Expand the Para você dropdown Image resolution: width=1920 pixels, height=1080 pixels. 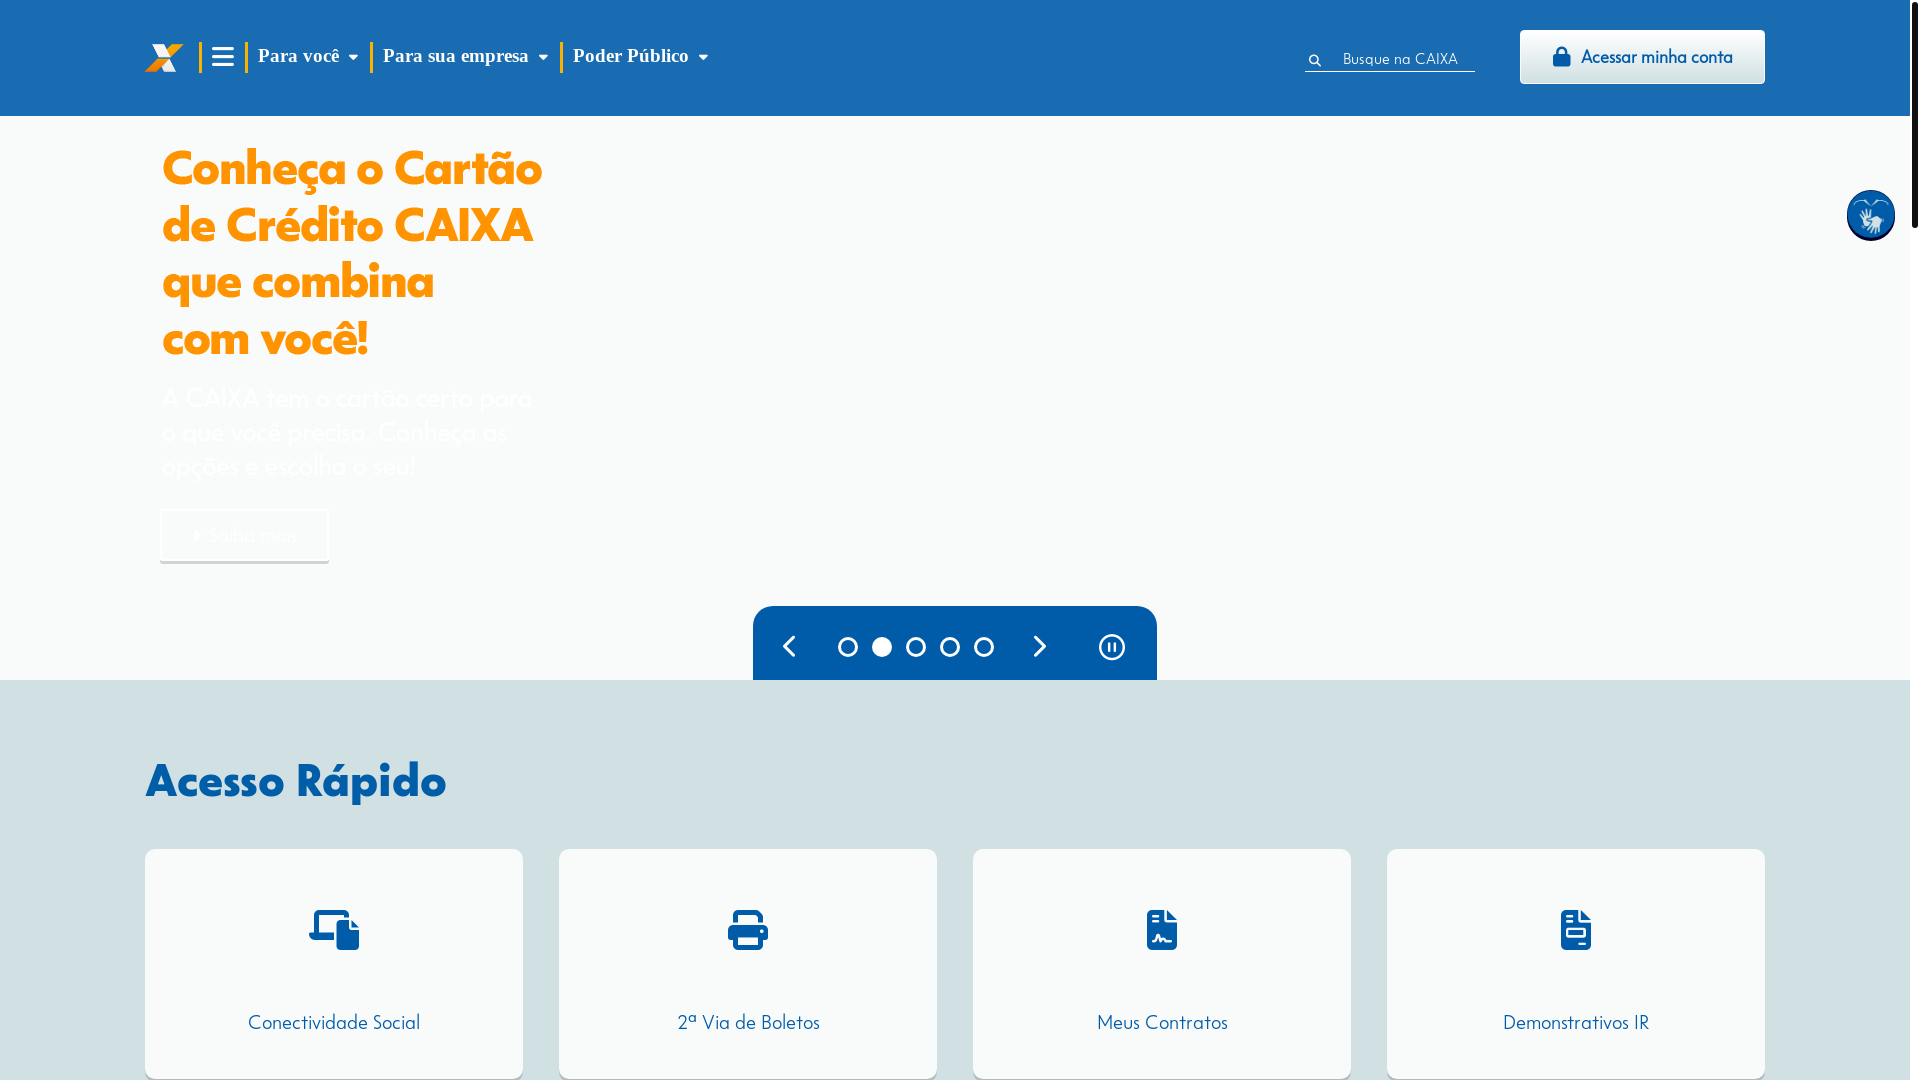[308, 56]
